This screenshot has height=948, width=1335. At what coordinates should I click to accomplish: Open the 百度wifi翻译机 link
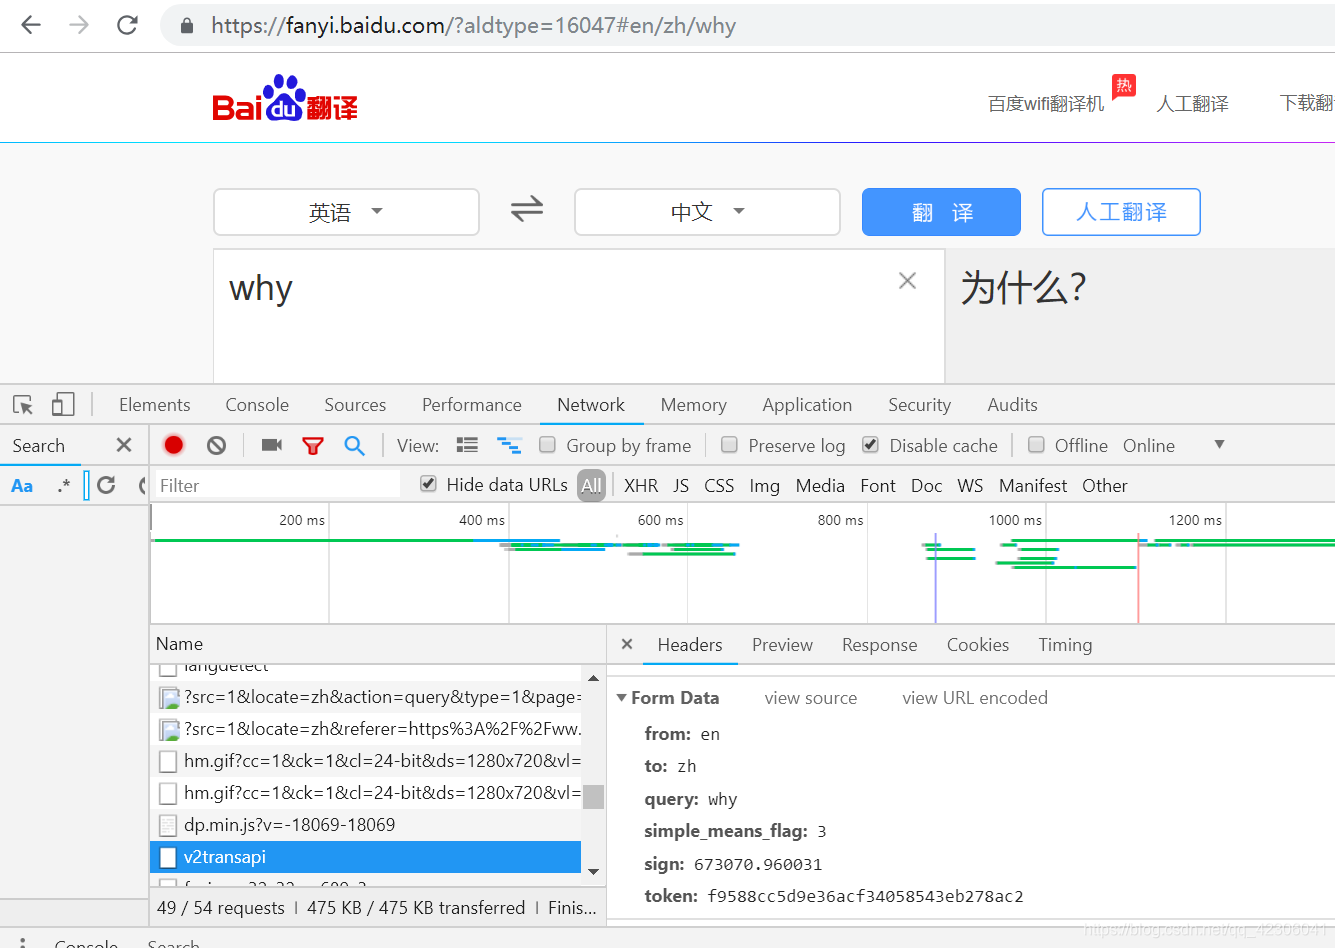[1046, 103]
